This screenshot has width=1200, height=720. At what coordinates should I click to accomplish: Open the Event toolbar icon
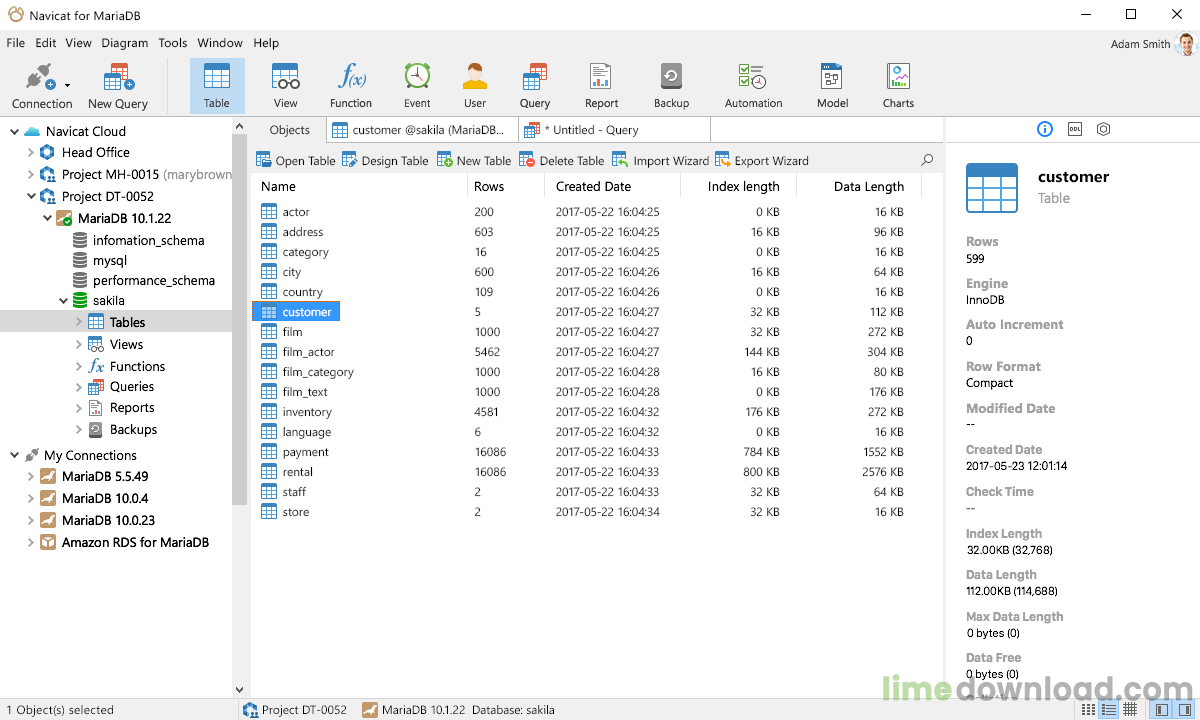coord(417,87)
